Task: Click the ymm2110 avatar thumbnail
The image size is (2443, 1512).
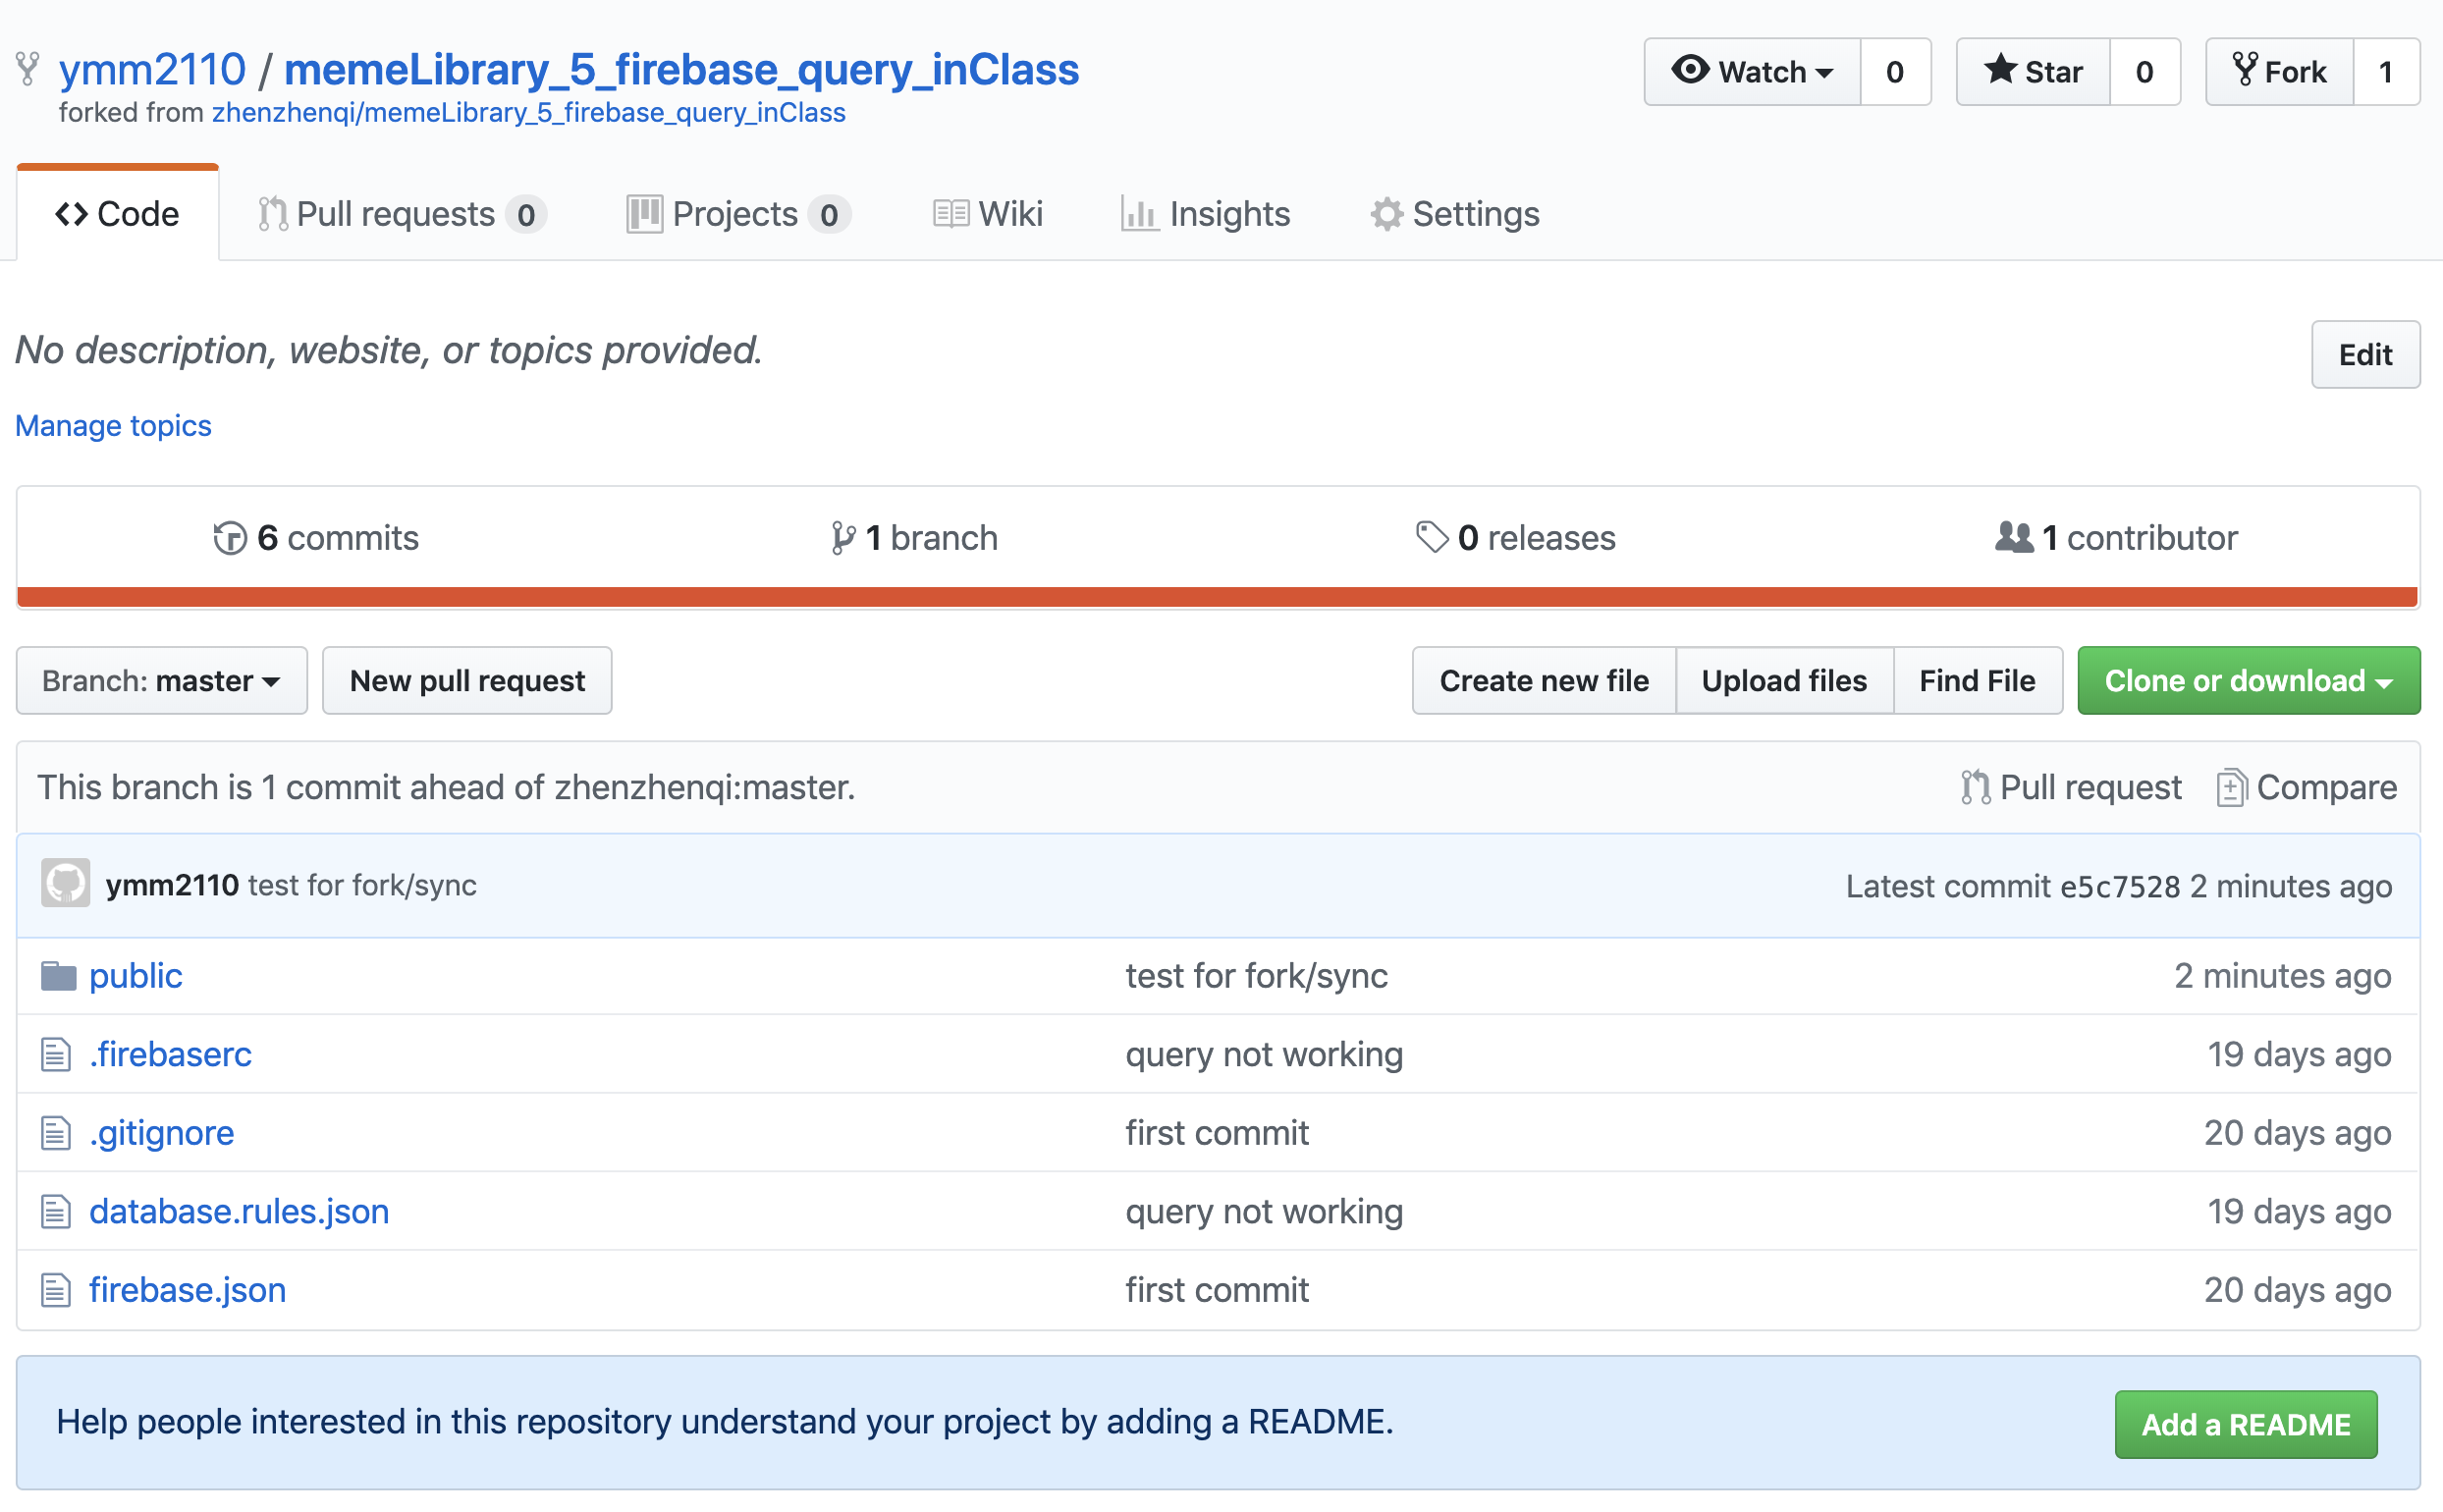Action: click(x=66, y=884)
